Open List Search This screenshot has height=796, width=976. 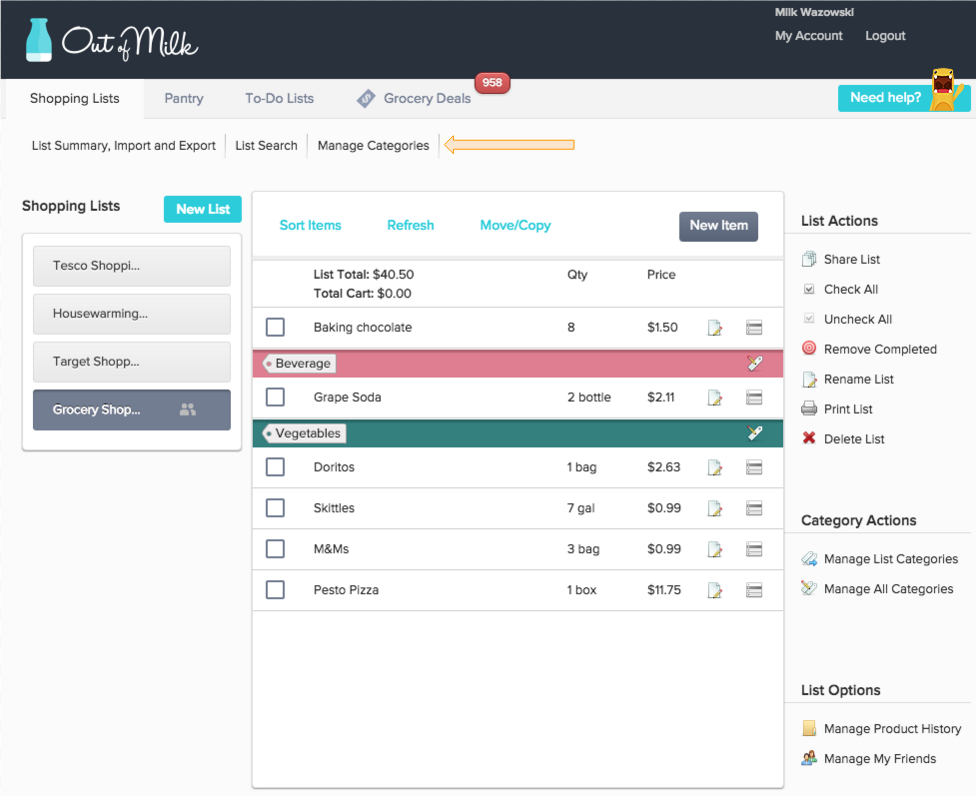pos(266,146)
